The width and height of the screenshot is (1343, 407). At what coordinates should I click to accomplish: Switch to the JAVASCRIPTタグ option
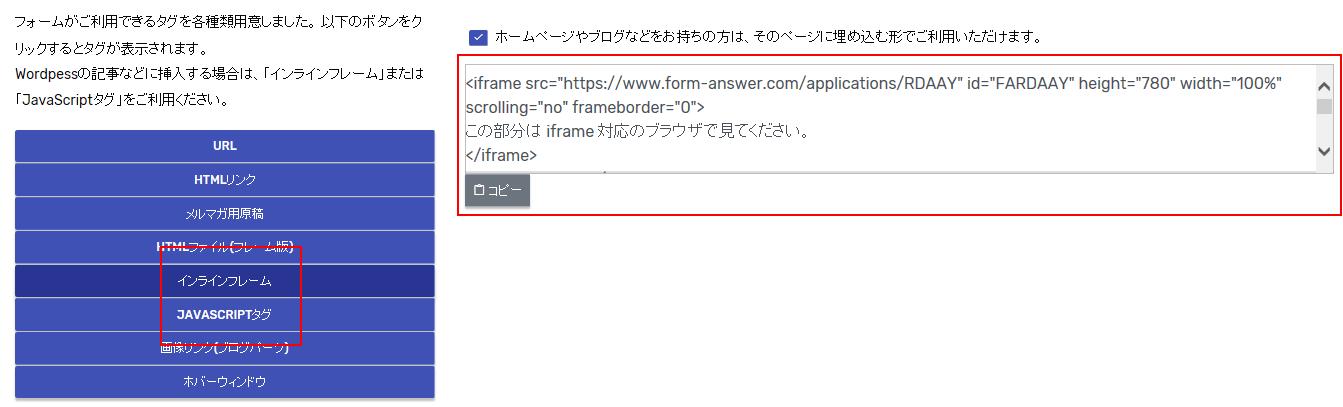point(225,314)
